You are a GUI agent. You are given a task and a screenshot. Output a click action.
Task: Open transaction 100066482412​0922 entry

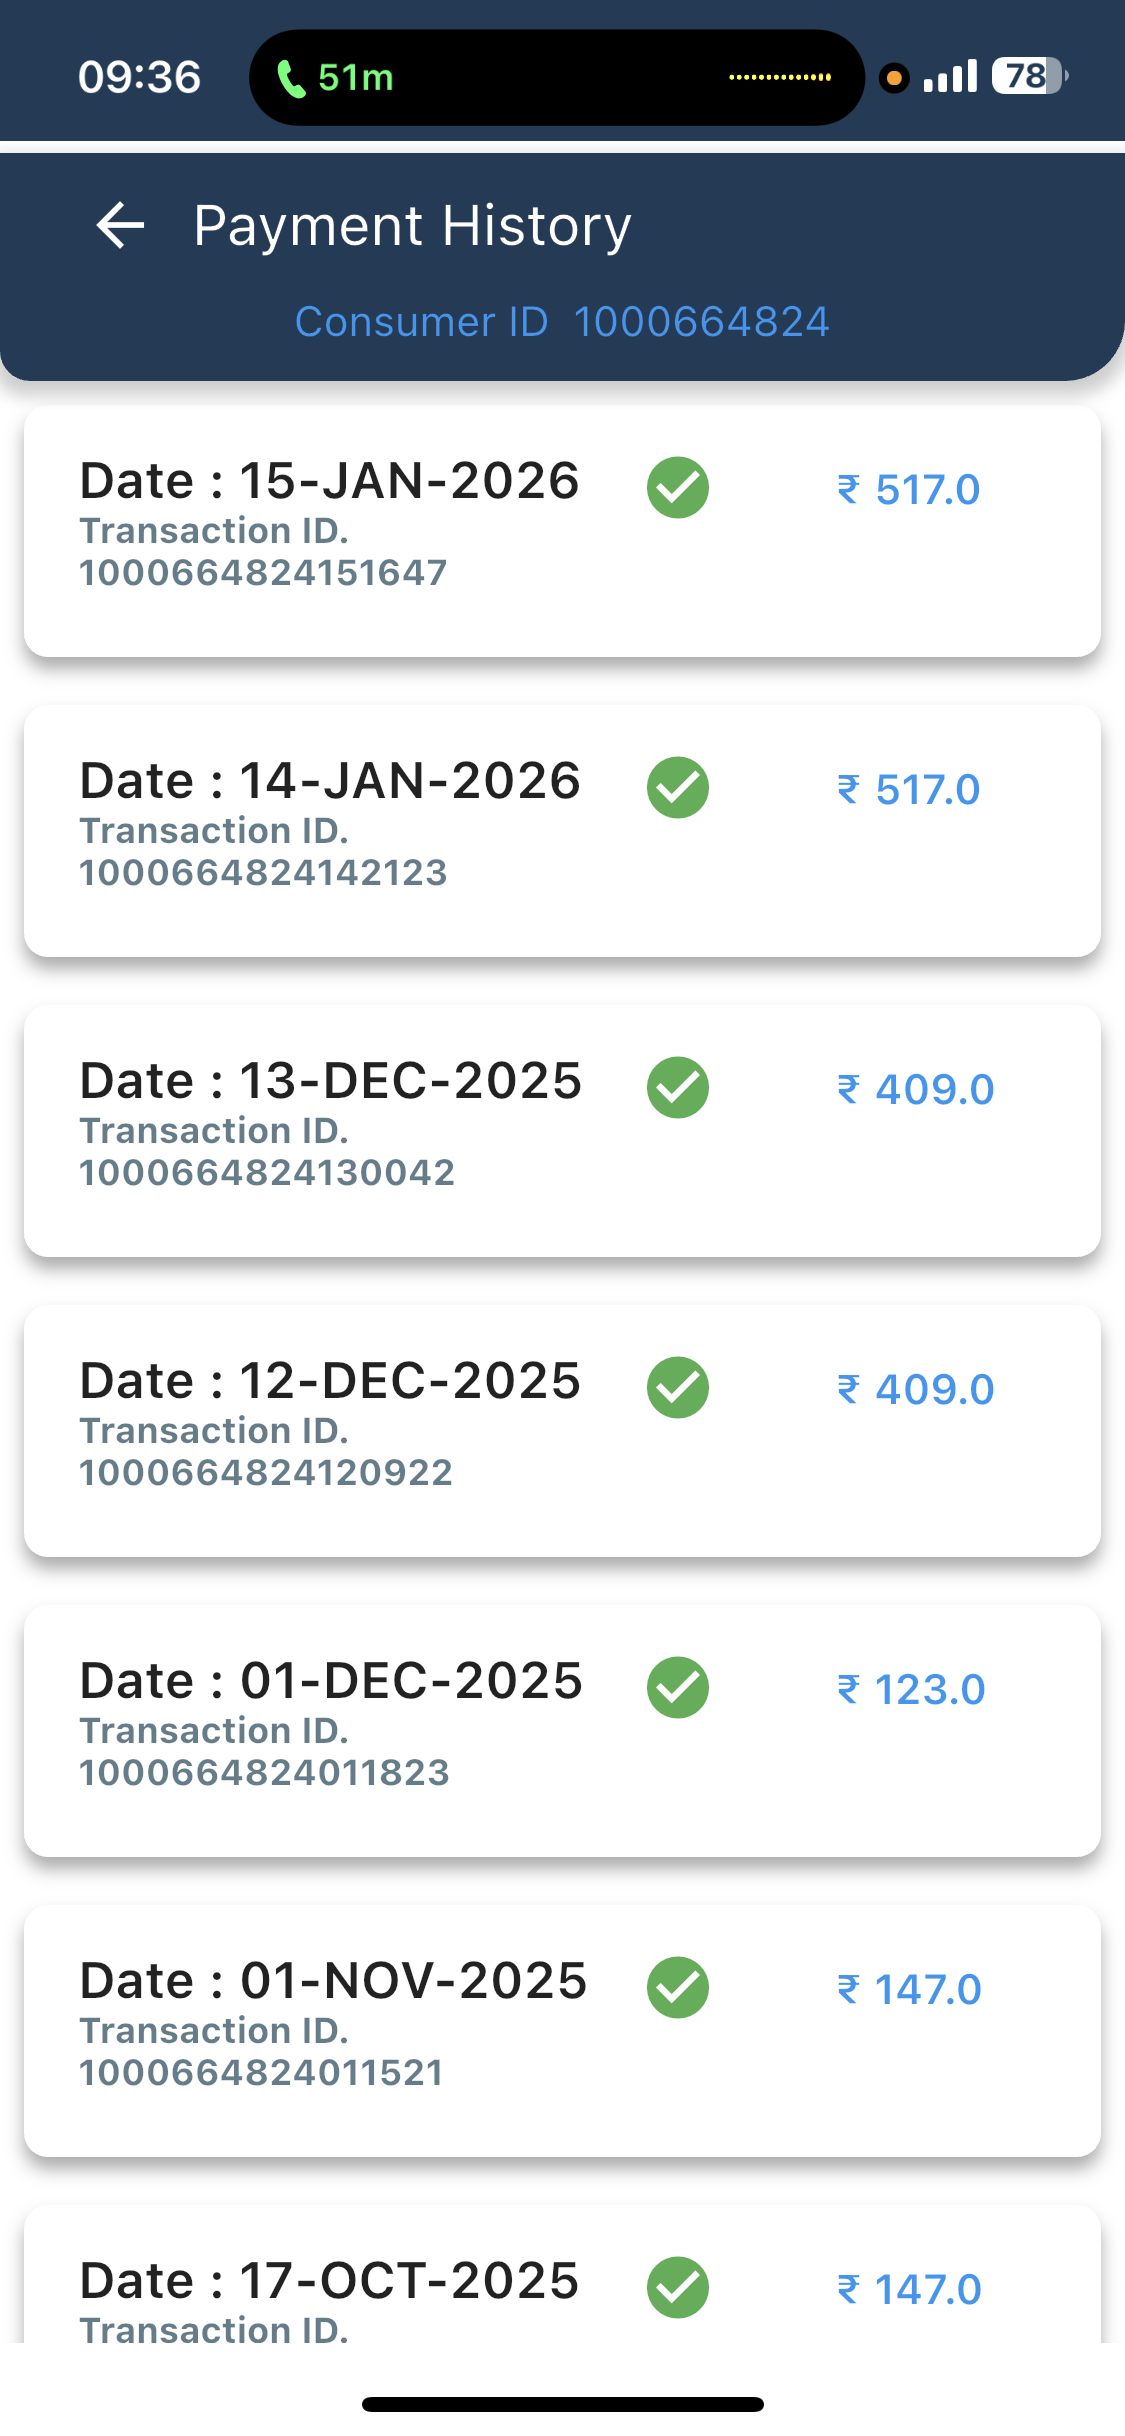[266, 1472]
